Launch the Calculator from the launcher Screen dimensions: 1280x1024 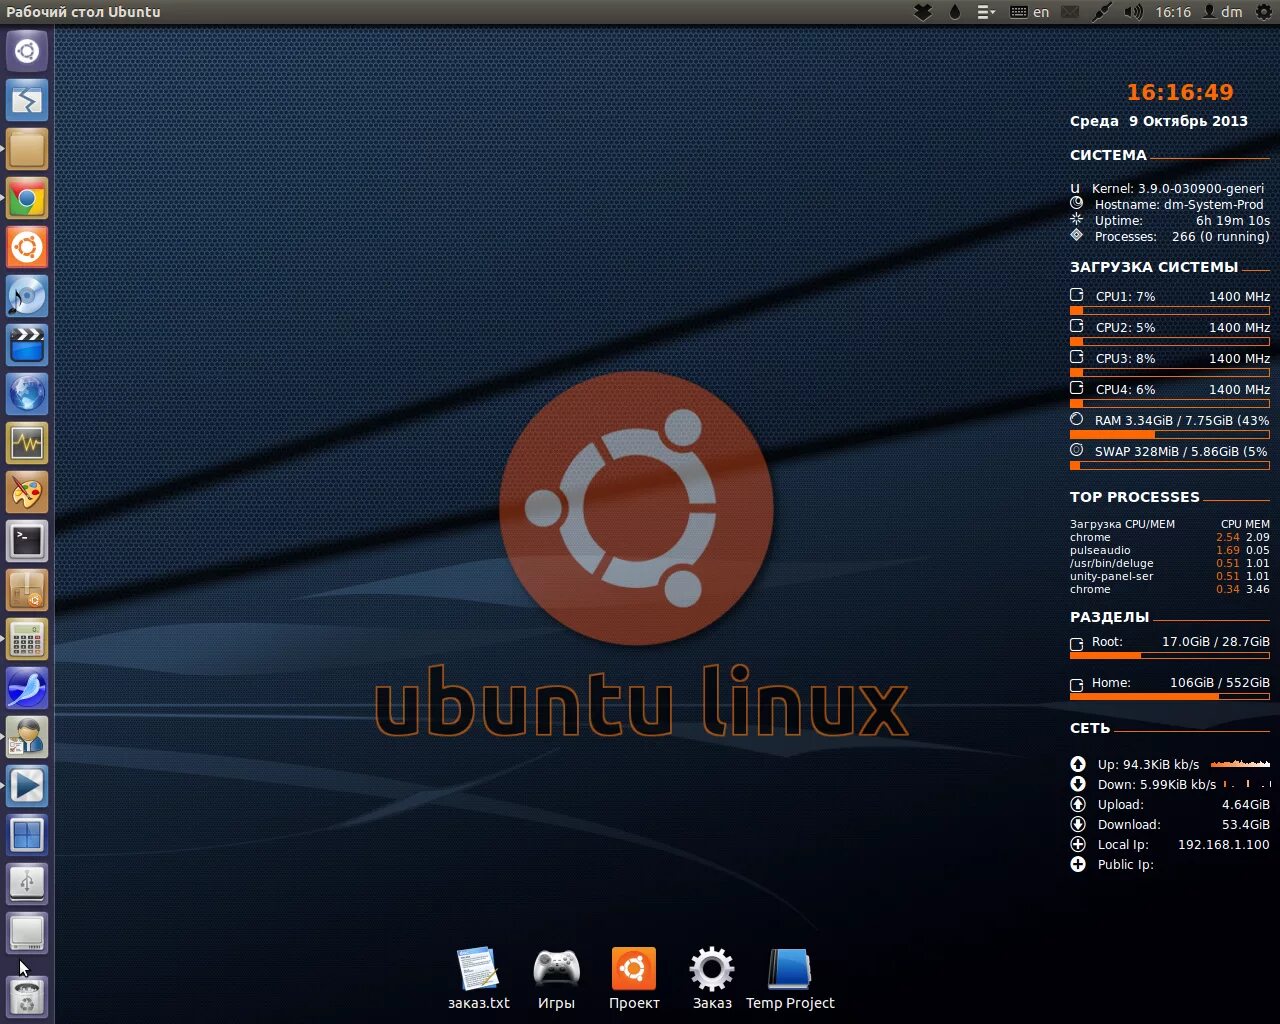point(27,639)
